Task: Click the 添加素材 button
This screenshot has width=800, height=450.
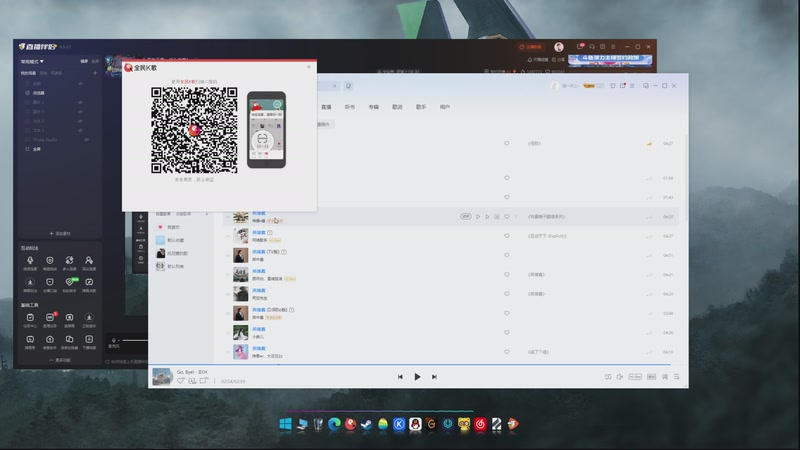Action: coord(60,233)
